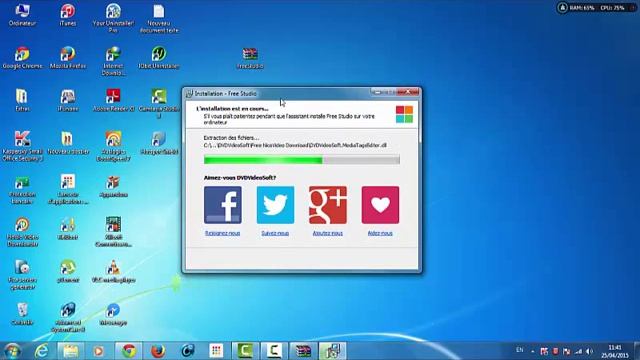Click the colored grid app taskbar button
The width and height of the screenshot is (640, 360).
click(x=216, y=351)
